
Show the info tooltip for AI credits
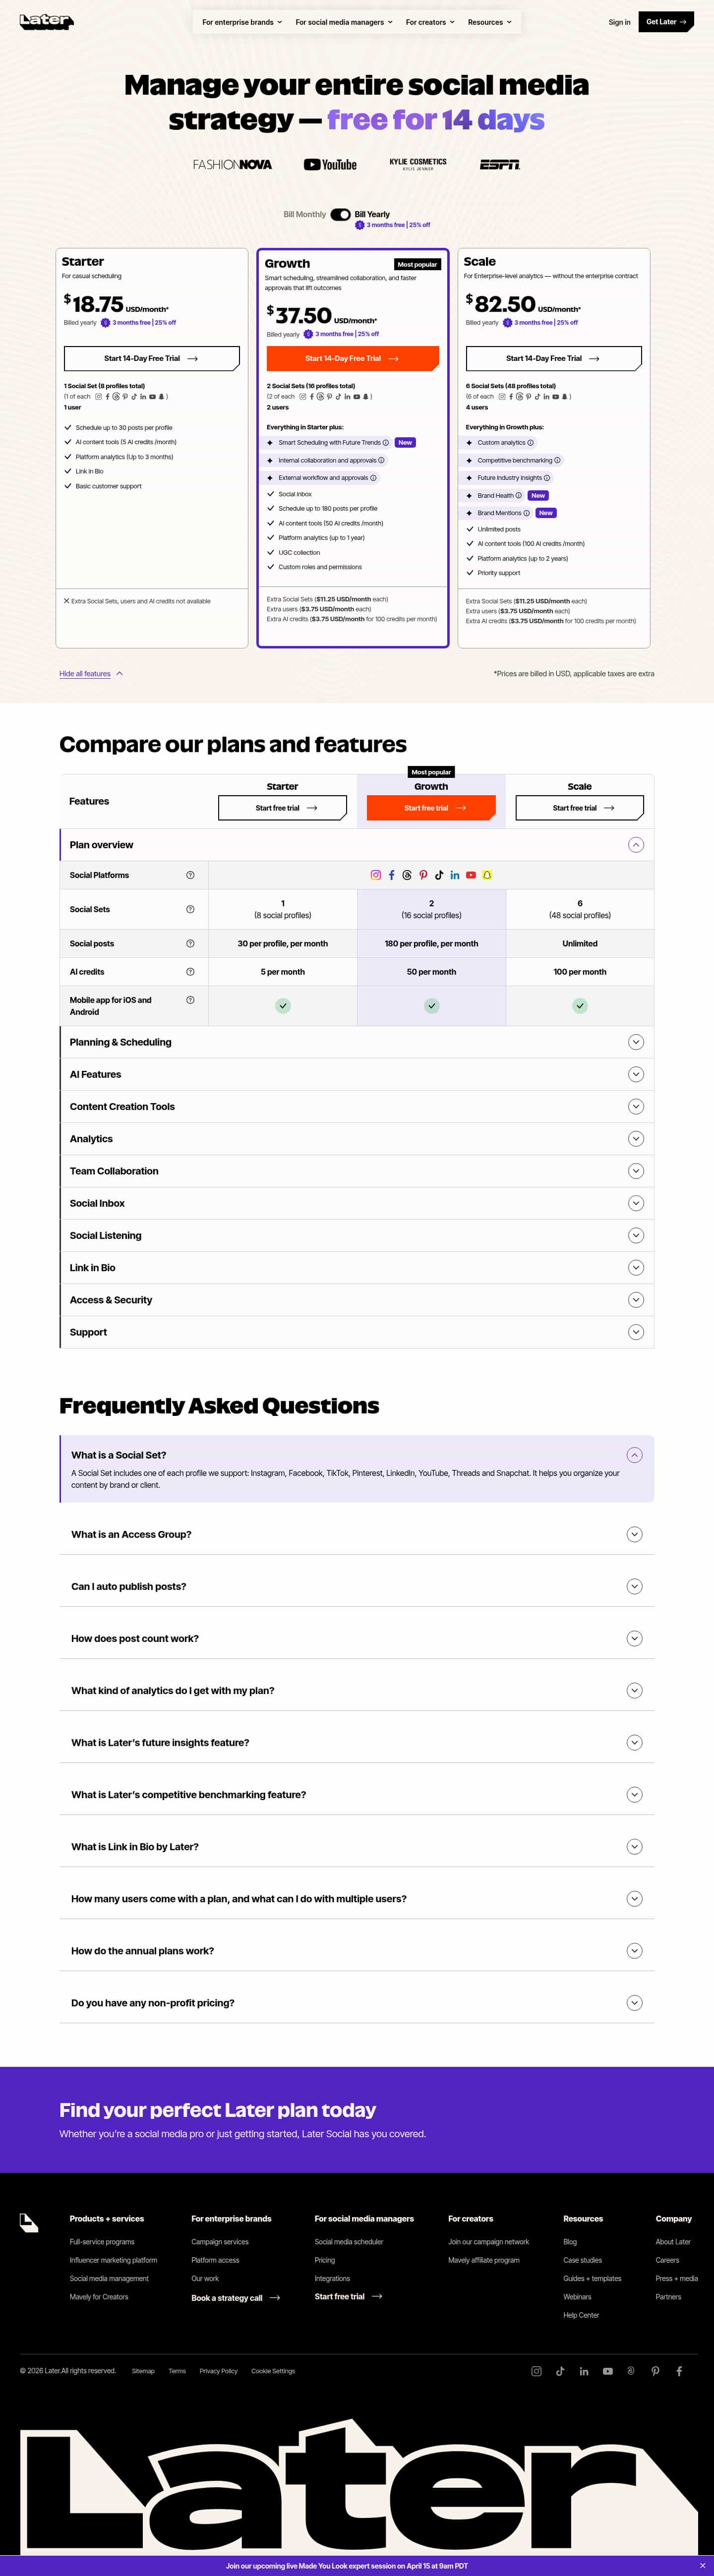(x=190, y=972)
